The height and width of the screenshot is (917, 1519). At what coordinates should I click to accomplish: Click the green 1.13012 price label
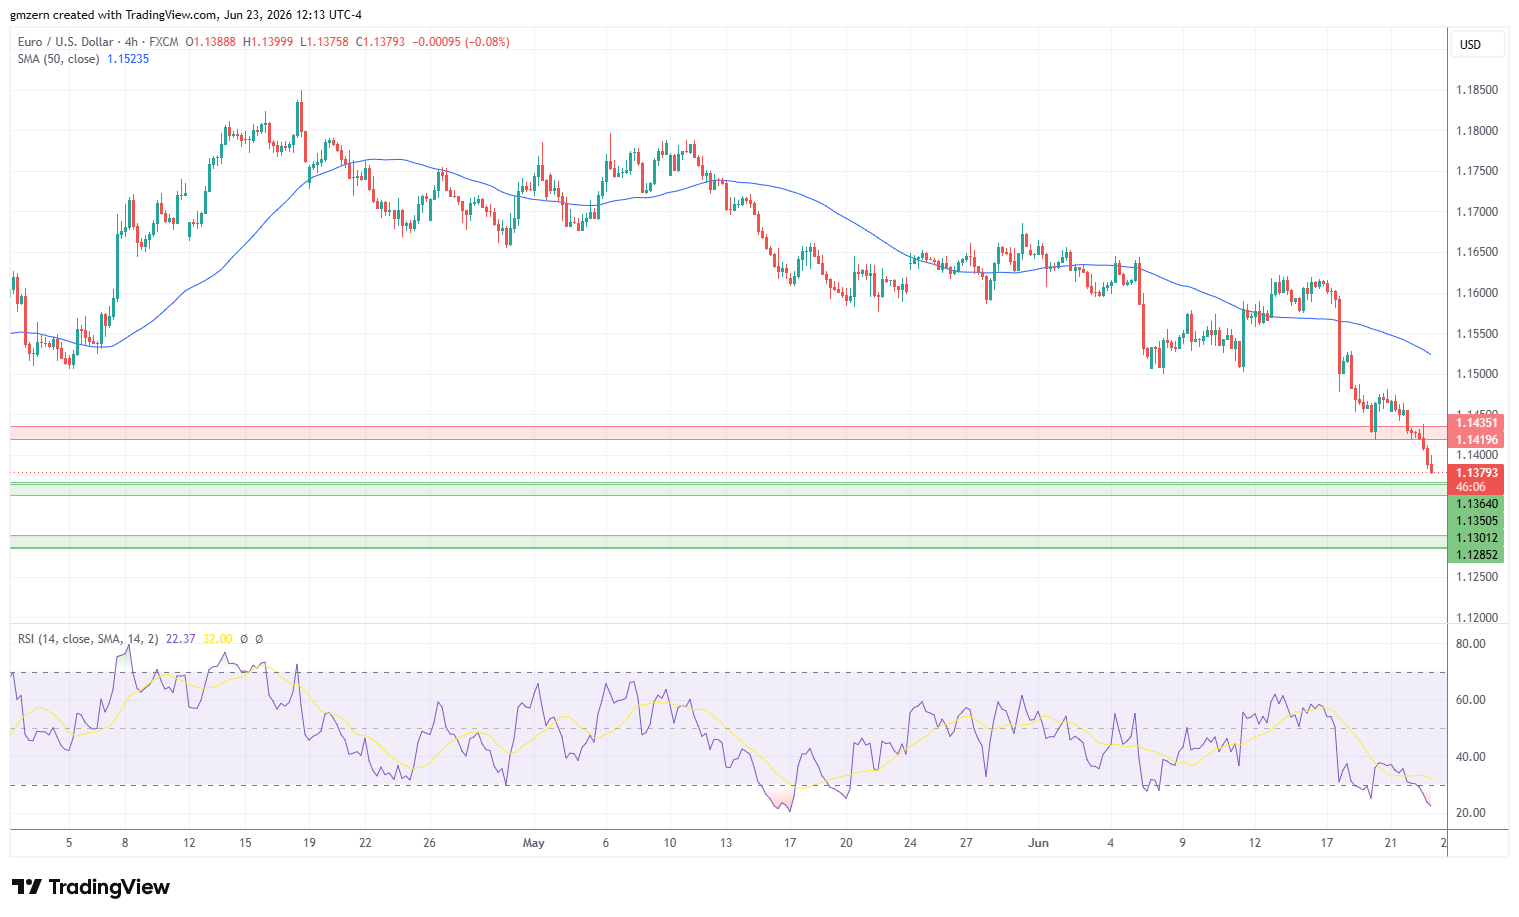tap(1477, 538)
